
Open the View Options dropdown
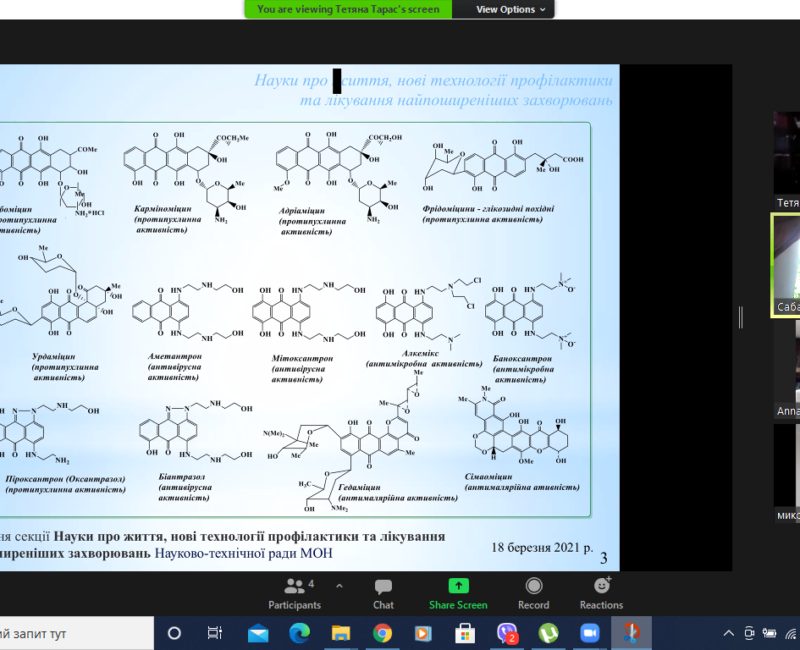pos(511,9)
